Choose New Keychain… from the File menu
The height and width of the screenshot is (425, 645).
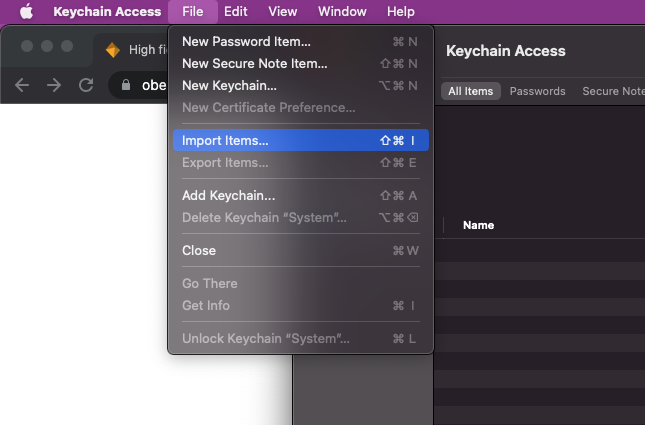[301, 86]
